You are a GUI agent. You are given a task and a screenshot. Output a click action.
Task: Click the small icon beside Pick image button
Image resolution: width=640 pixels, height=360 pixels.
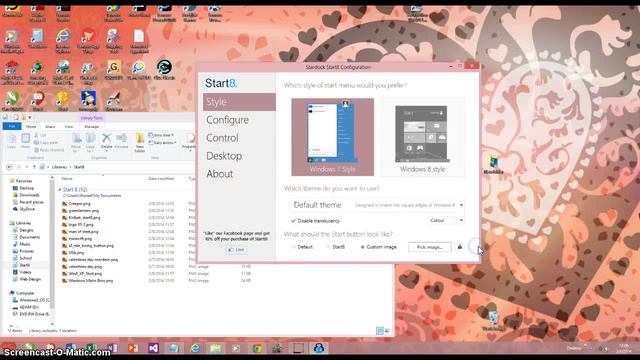pos(460,247)
